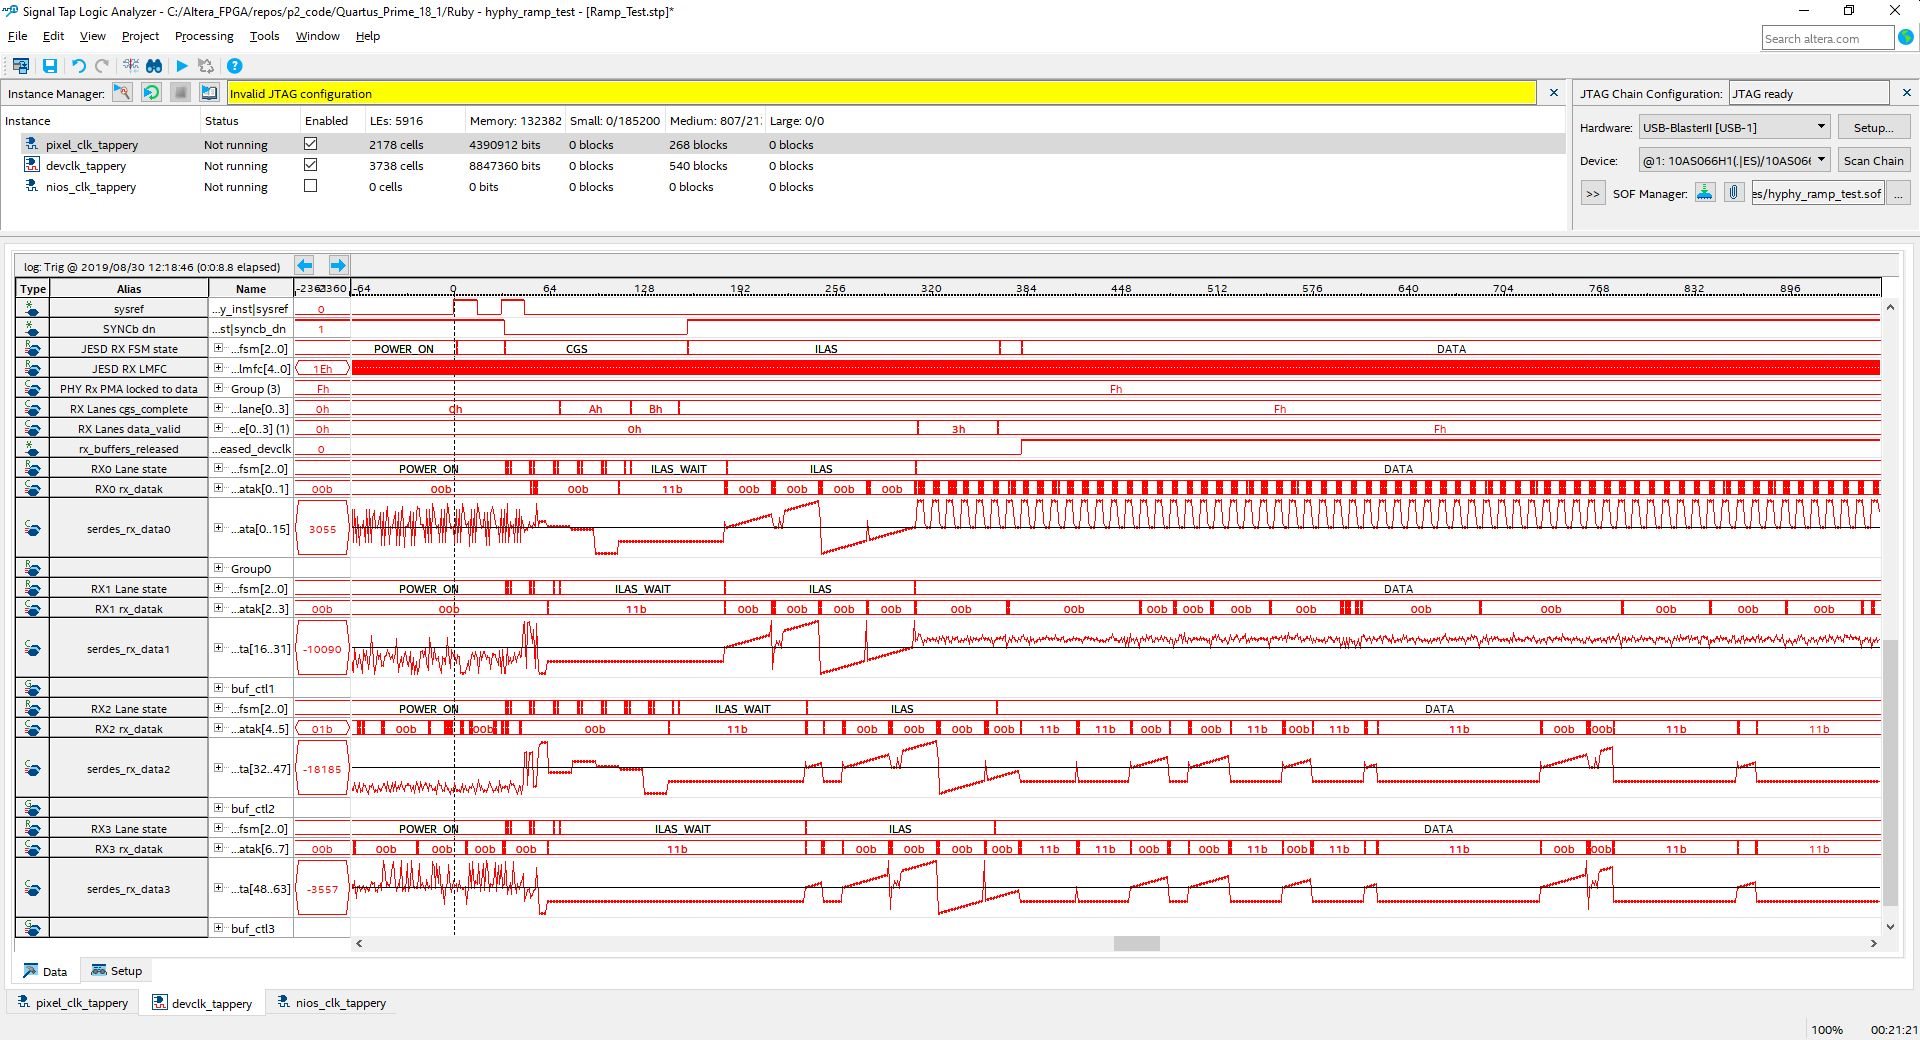Screen dimensions: 1920x1040
Task: Expand the Group (3) PMA locked row
Action: click(x=218, y=388)
